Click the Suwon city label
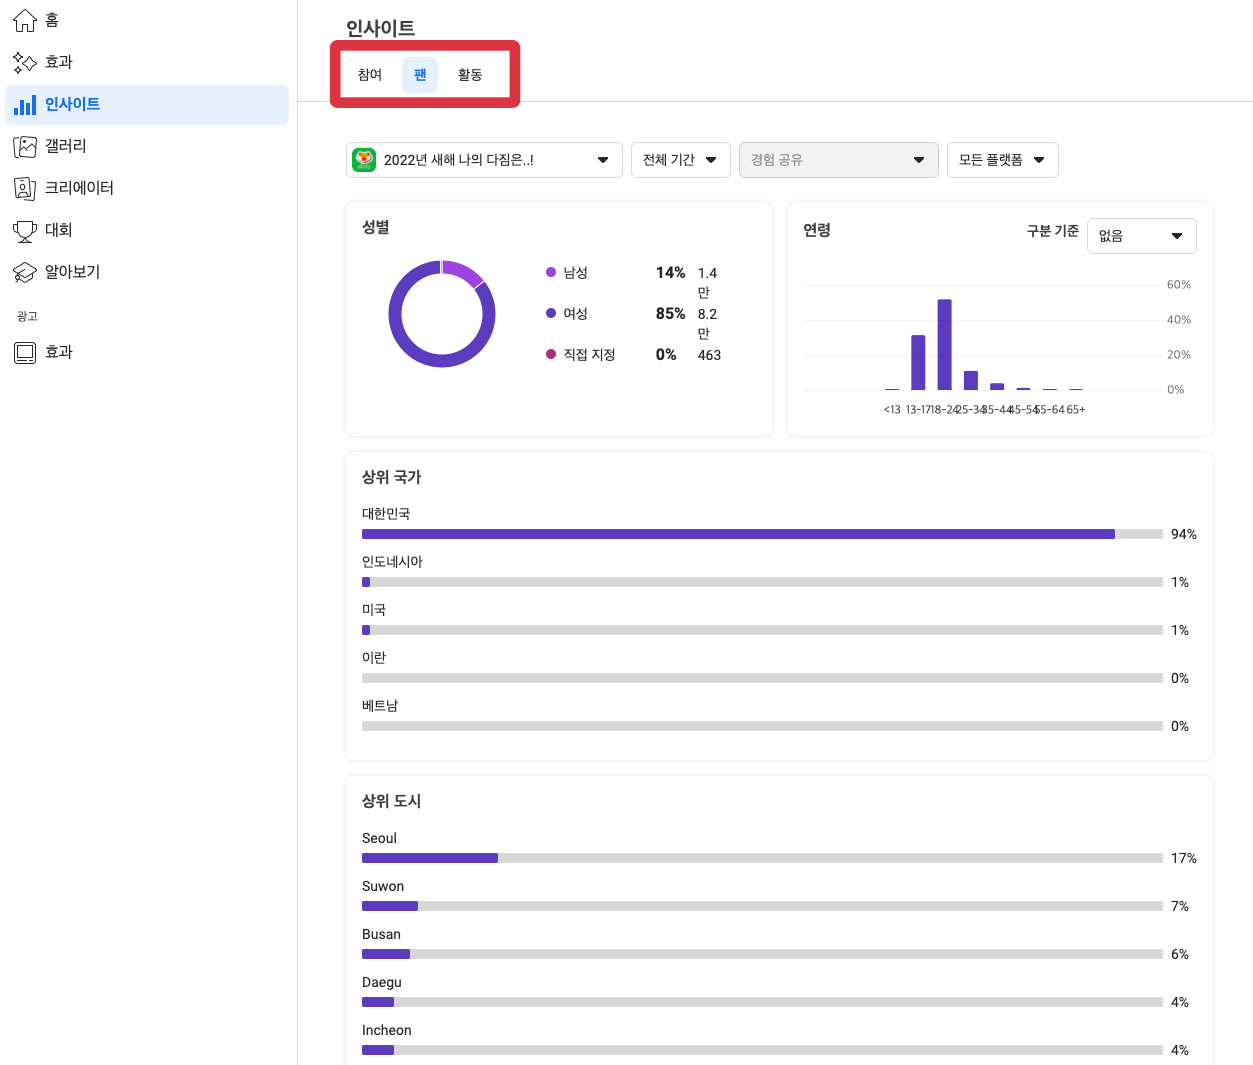This screenshot has height=1065, width=1253. tap(383, 886)
